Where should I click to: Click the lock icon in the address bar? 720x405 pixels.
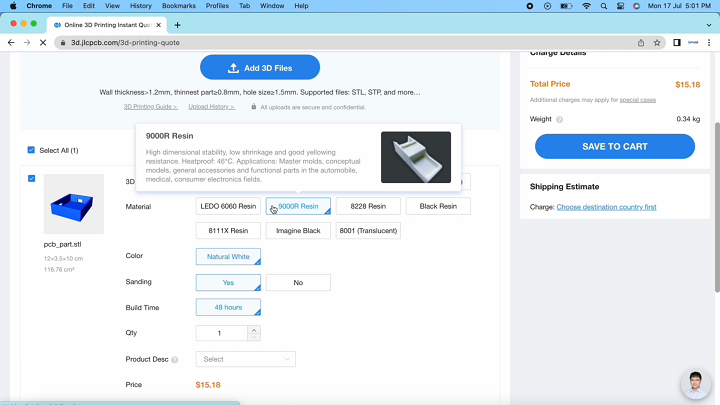tap(63, 43)
